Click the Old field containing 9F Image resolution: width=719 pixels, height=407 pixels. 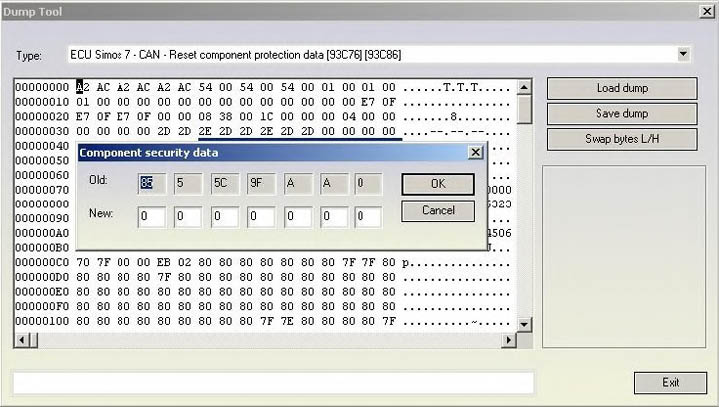pyautogui.click(x=260, y=183)
